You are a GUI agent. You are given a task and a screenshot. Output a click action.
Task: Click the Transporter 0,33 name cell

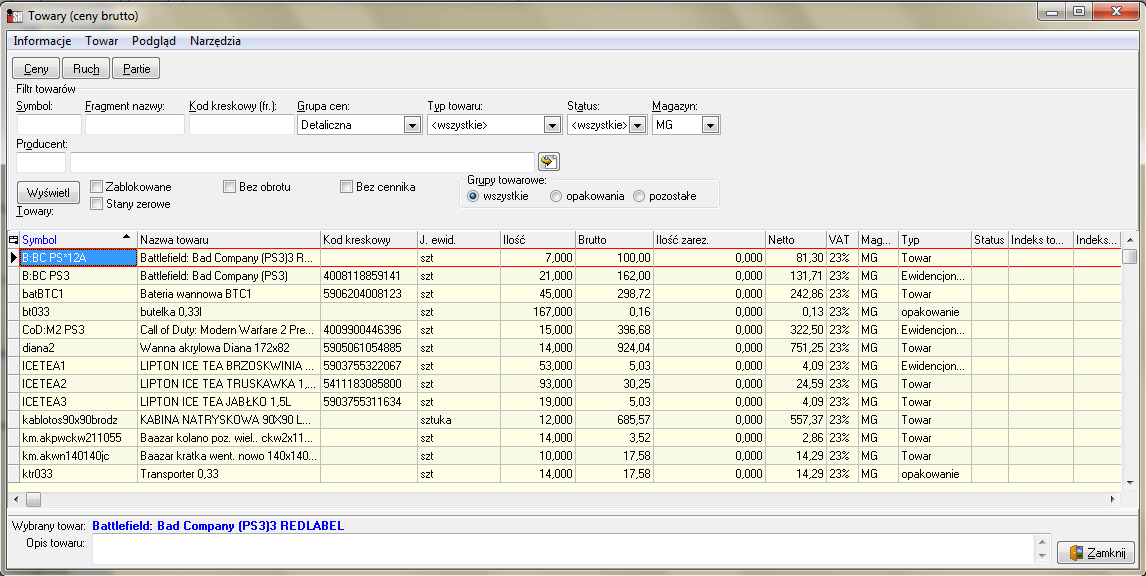tap(229, 474)
